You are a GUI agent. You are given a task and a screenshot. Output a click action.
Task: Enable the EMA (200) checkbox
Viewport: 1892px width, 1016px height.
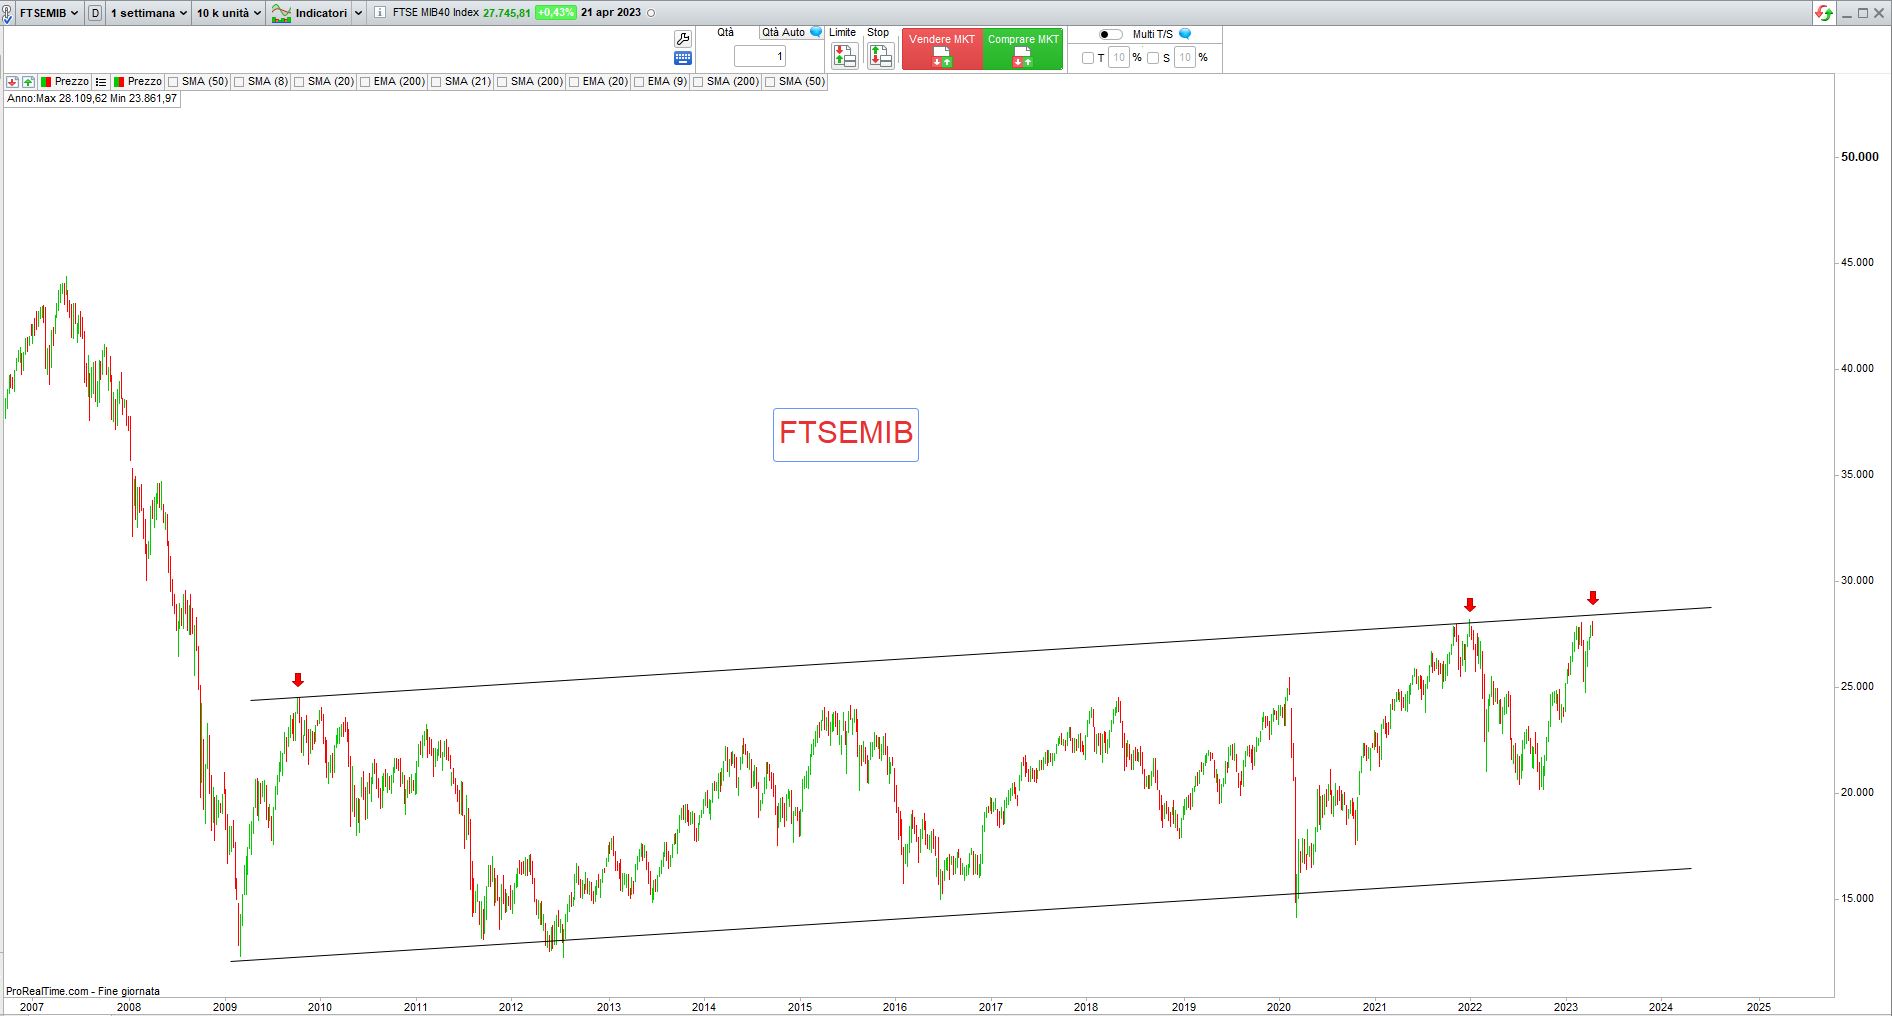click(365, 82)
